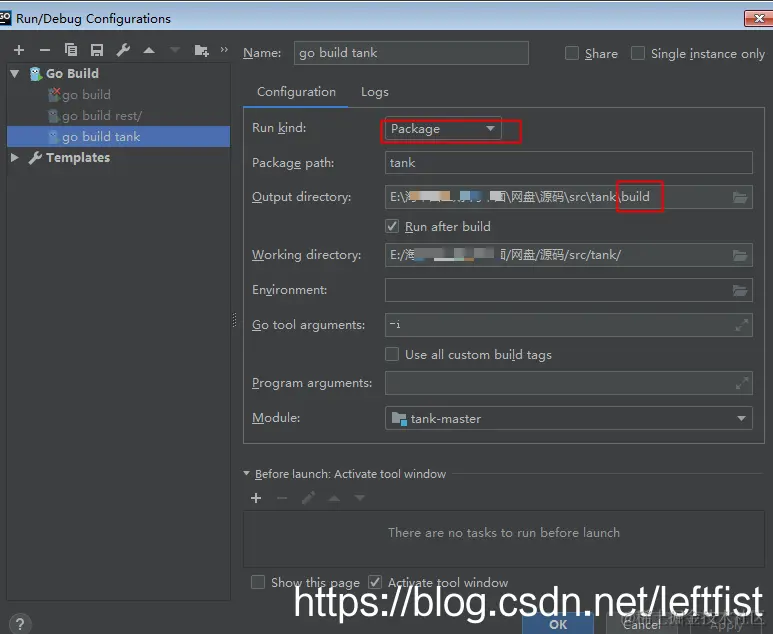
Task: Remove the selected configuration with minus icon
Action: click(x=45, y=50)
